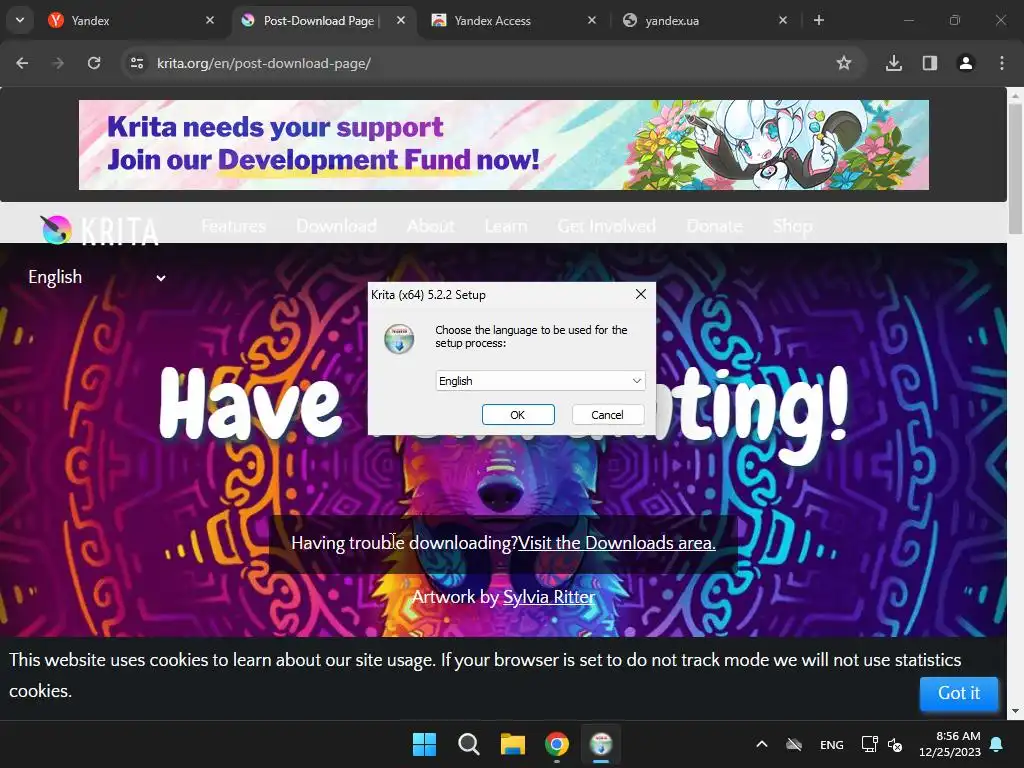
Task: Click the browser forward arrow
Action: coord(58,63)
